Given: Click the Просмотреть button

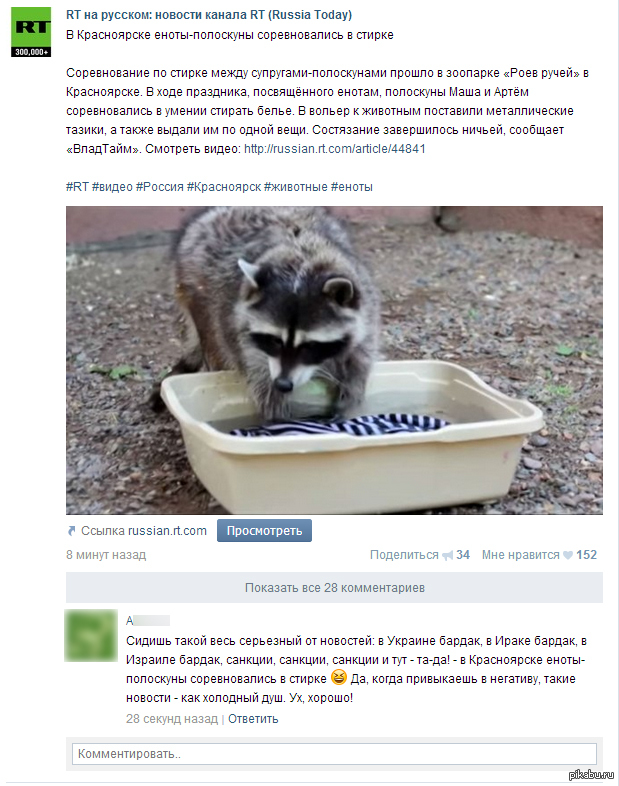Looking at the screenshot, I should [x=264, y=531].
